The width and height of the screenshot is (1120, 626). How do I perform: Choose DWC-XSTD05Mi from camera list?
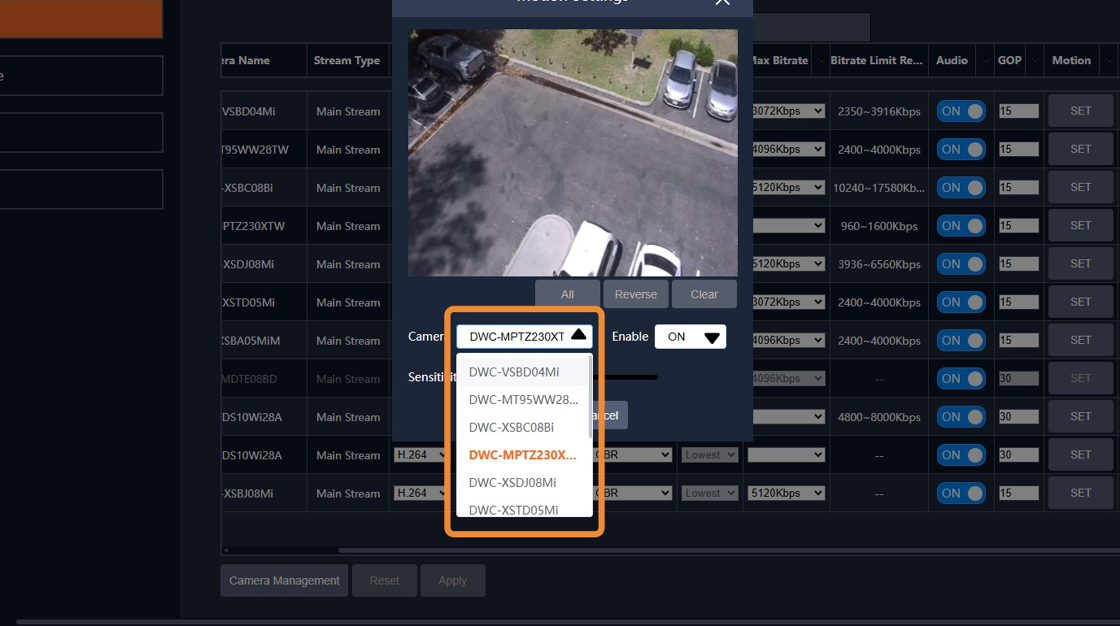522,509
